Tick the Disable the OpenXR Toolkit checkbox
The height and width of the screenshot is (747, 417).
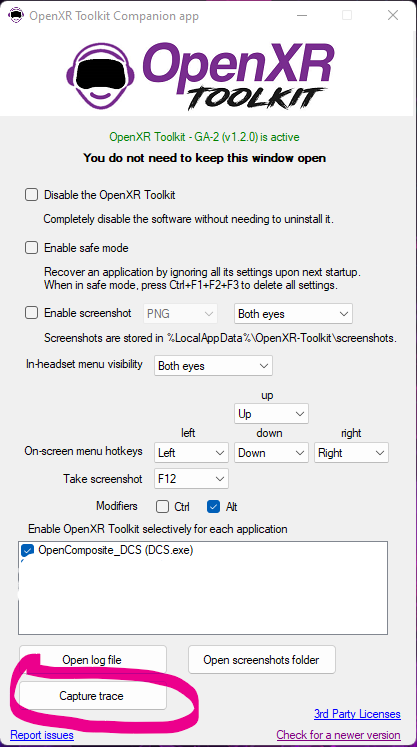point(31,195)
